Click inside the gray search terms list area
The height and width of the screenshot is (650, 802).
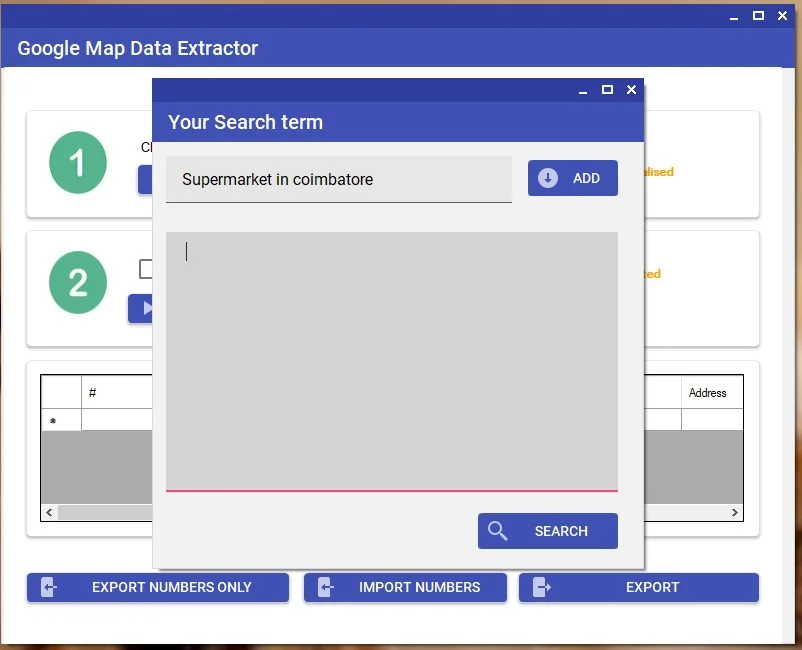coord(391,360)
